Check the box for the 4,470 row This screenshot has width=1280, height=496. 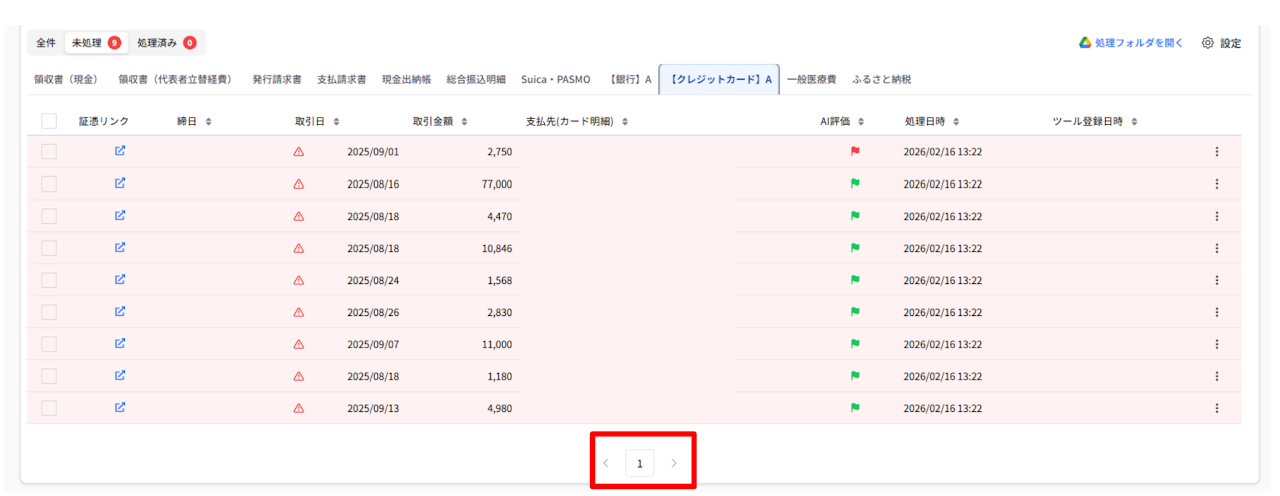[49, 216]
